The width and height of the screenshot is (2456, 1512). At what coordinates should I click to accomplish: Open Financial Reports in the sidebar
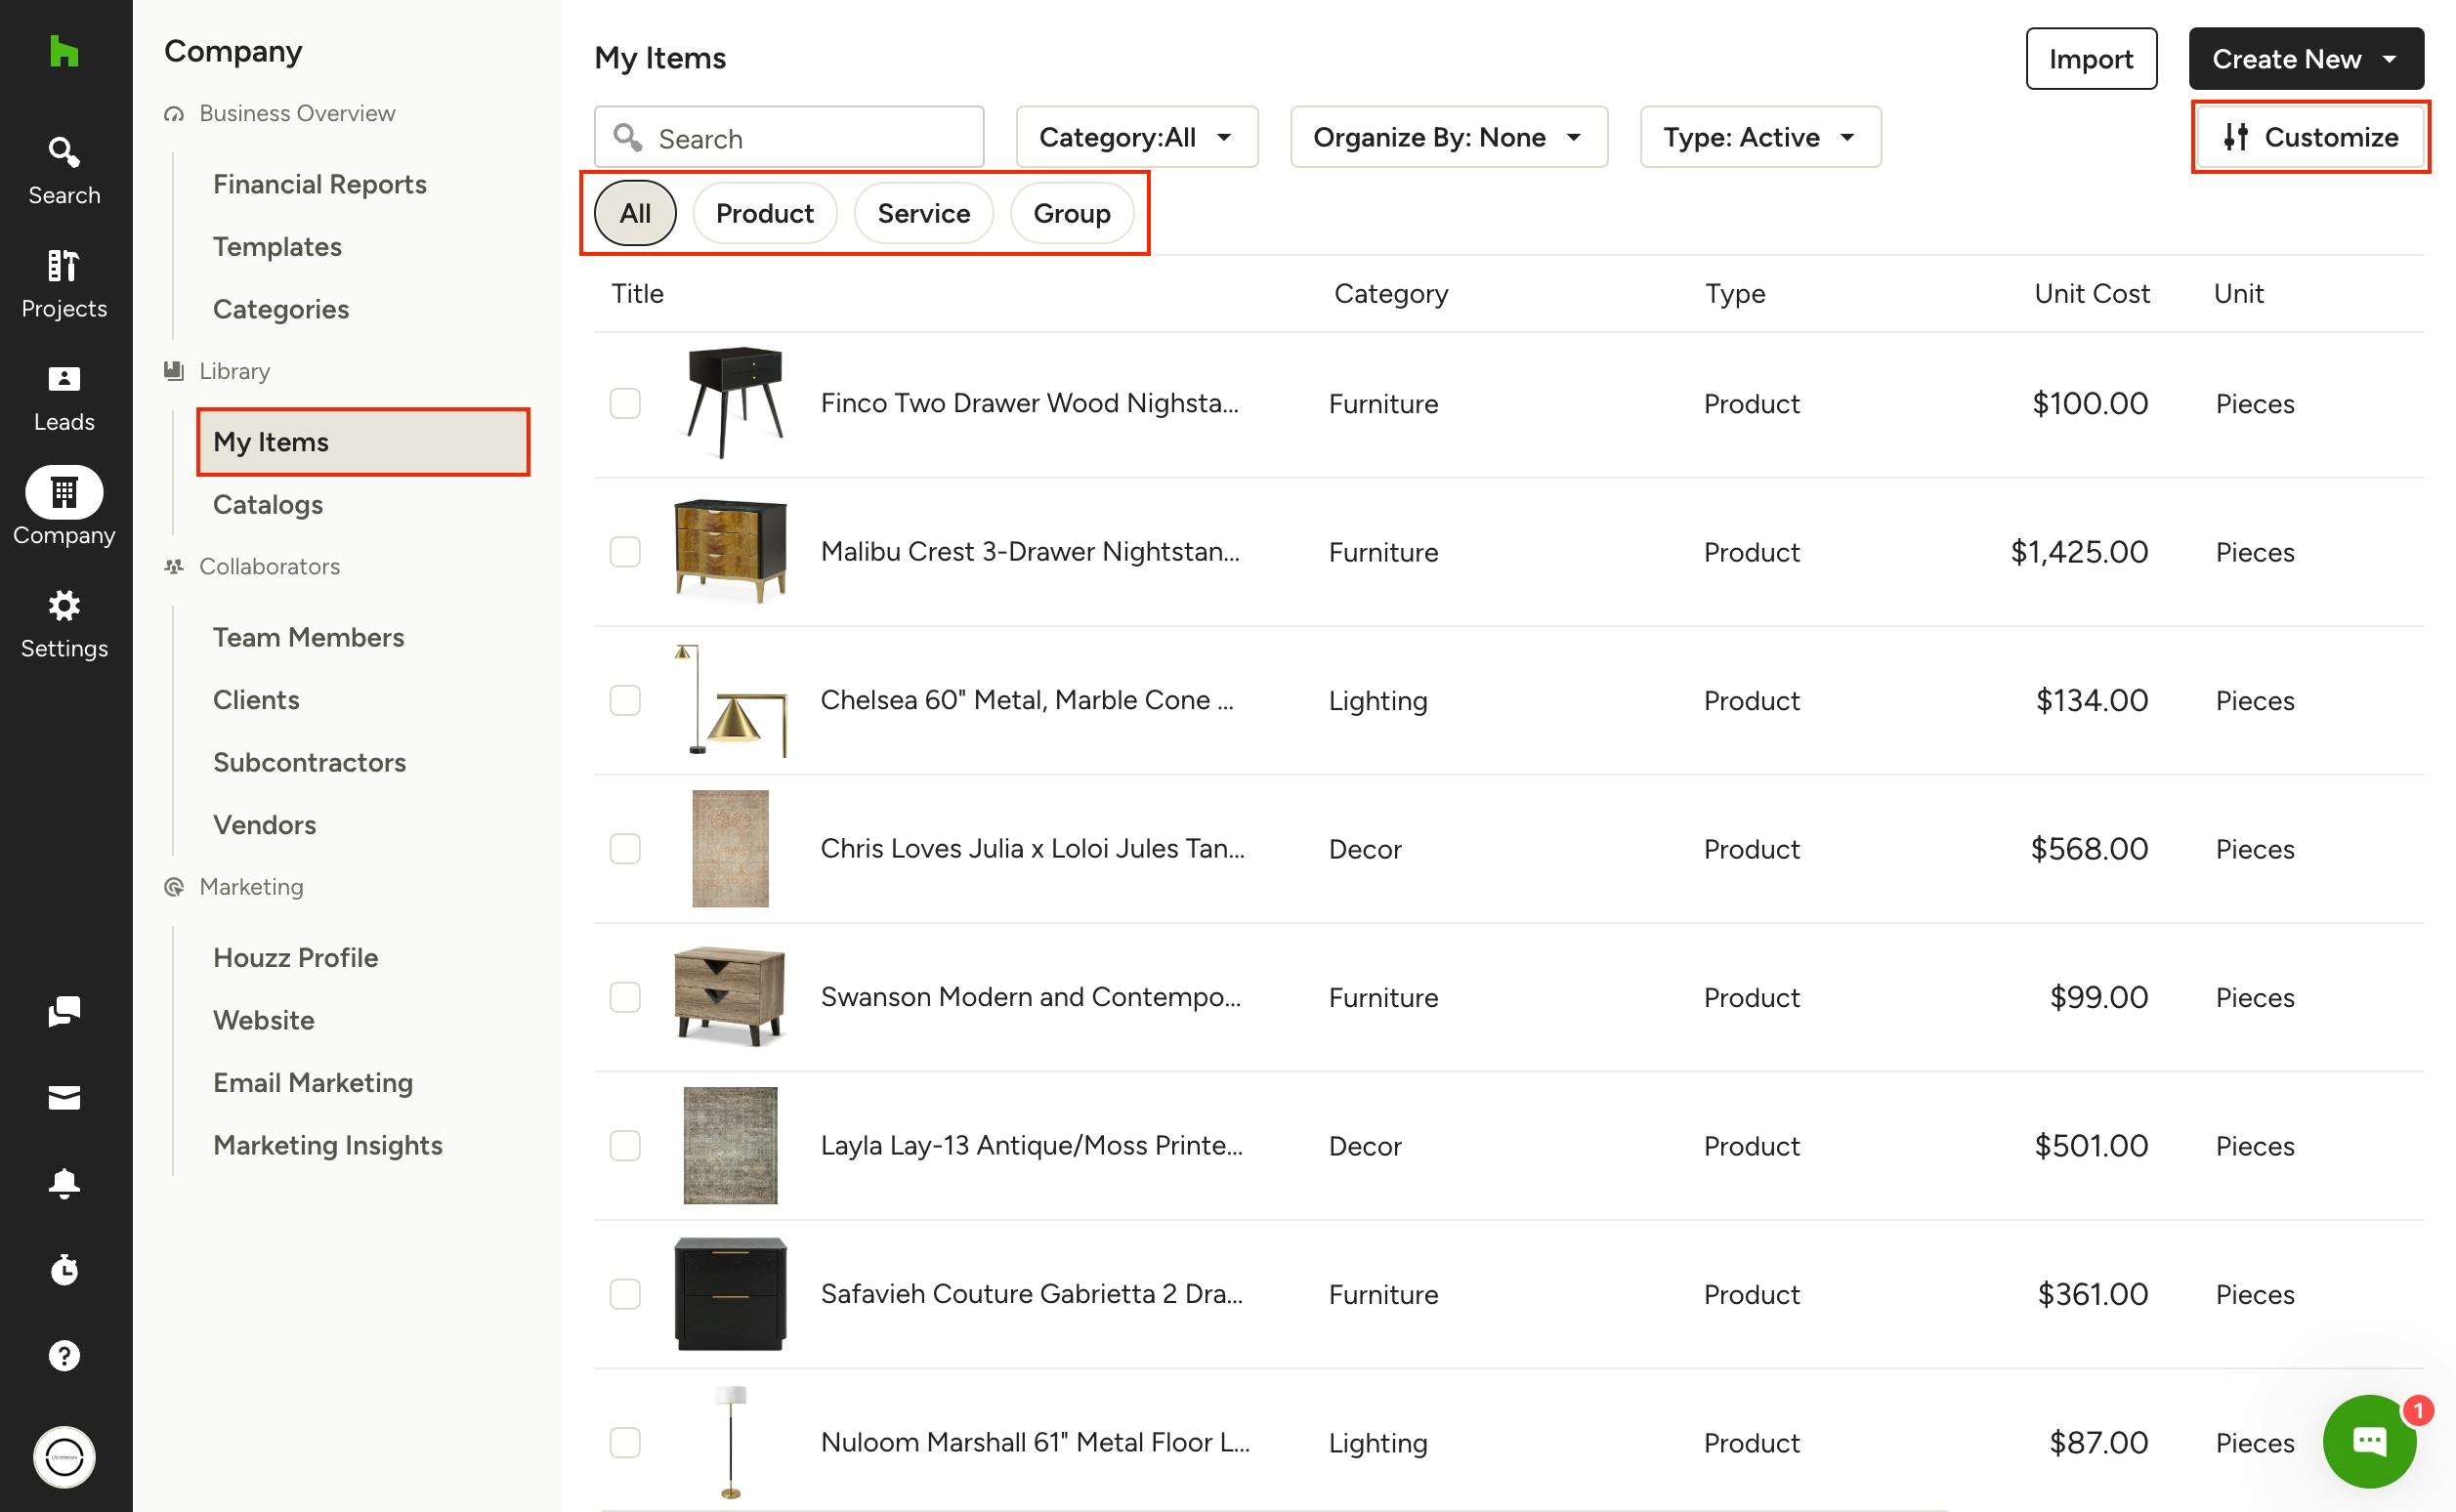pyautogui.click(x=320, y=184)
